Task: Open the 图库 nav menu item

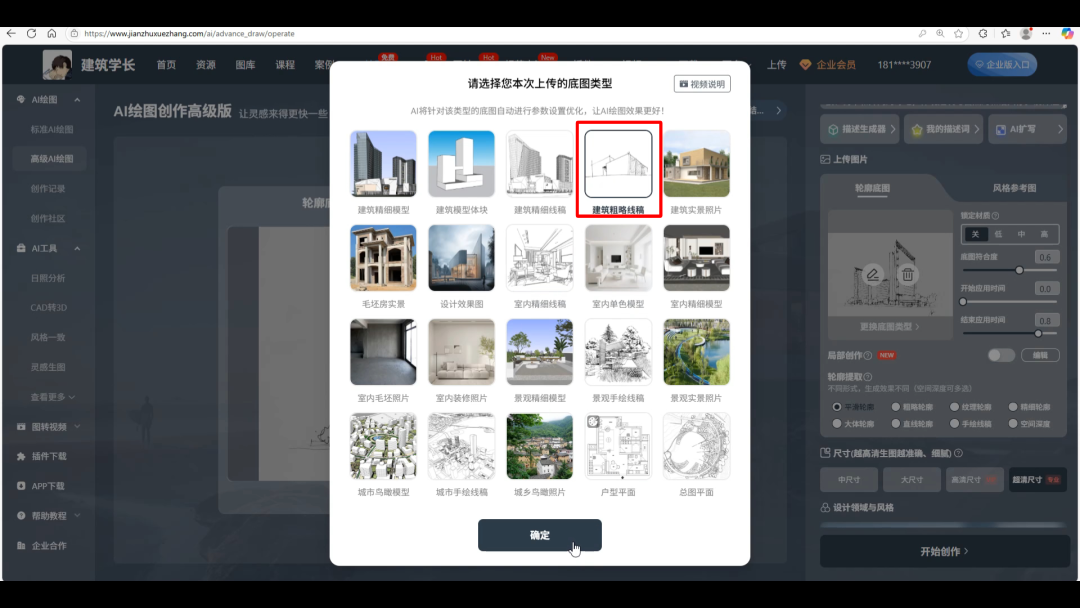Action: pyautogui.click(x=245, y=65)
